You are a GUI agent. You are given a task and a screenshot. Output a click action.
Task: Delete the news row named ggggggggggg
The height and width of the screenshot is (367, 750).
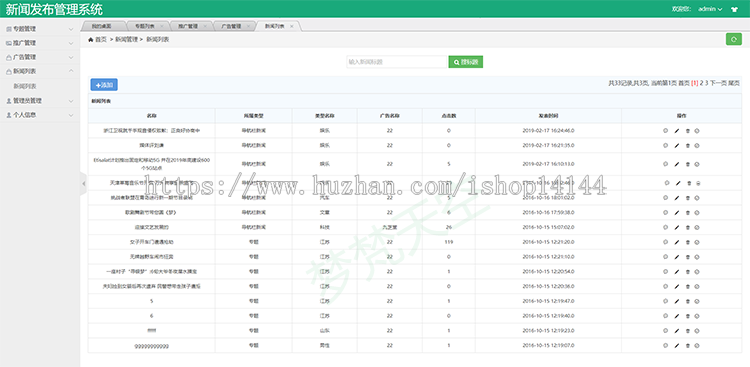[x=687, y=346]
